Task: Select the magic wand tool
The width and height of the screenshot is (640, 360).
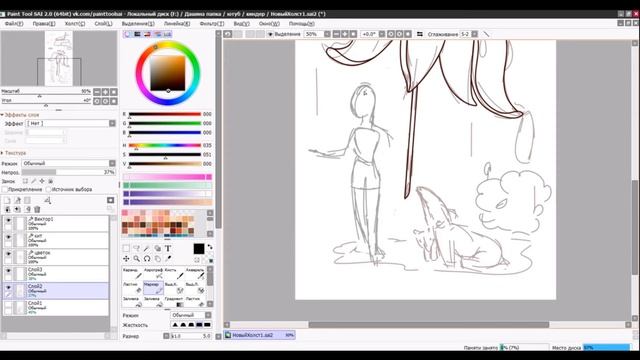Action: [147, 248]
